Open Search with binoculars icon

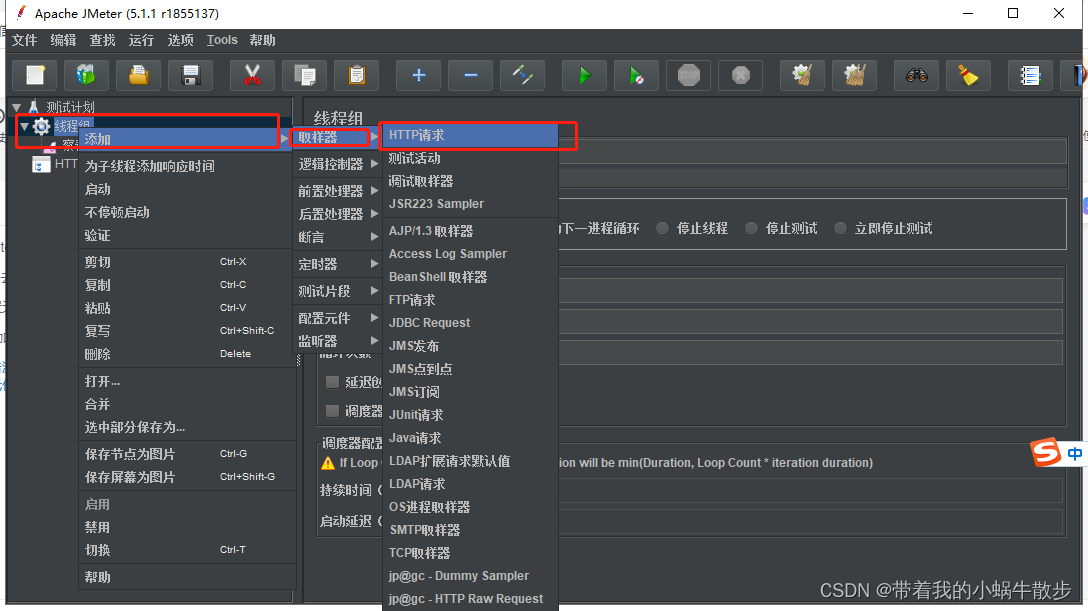(x=916, y=75)
